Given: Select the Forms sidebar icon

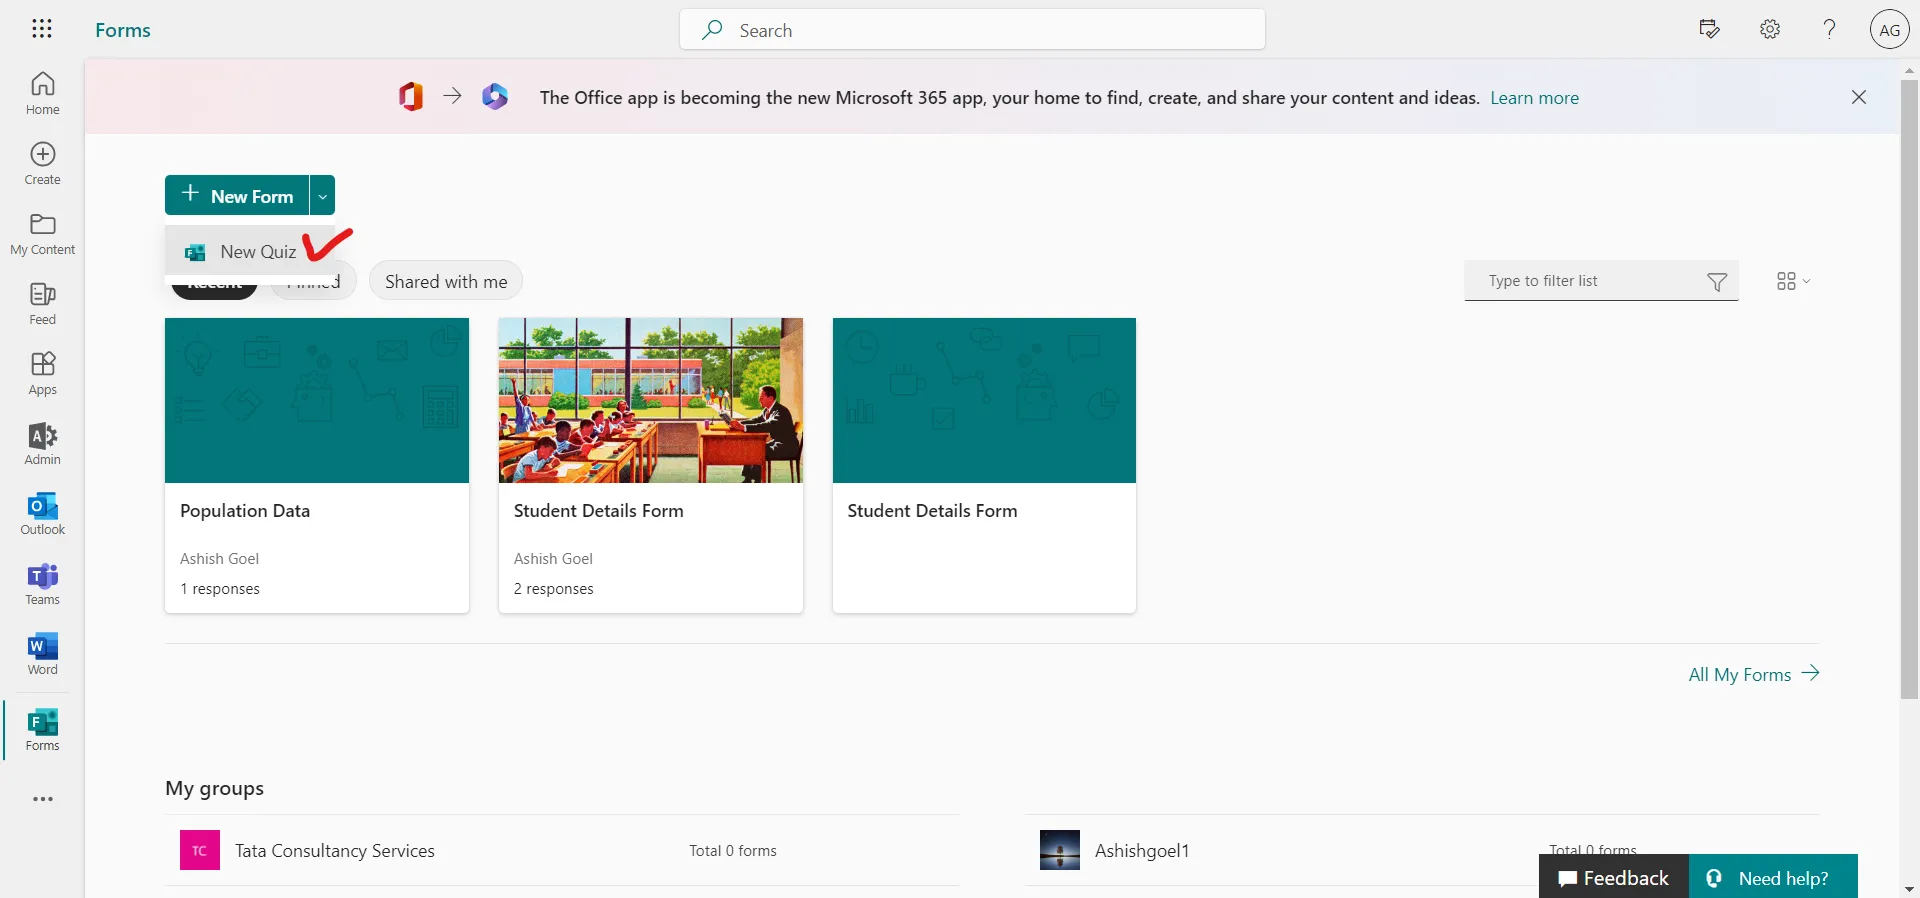Looking at the screenshot, I should point(42,730).
